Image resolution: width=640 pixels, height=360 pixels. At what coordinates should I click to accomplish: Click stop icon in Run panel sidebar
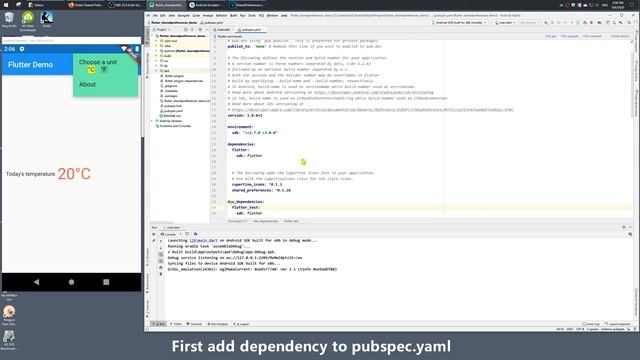[154, 234]
